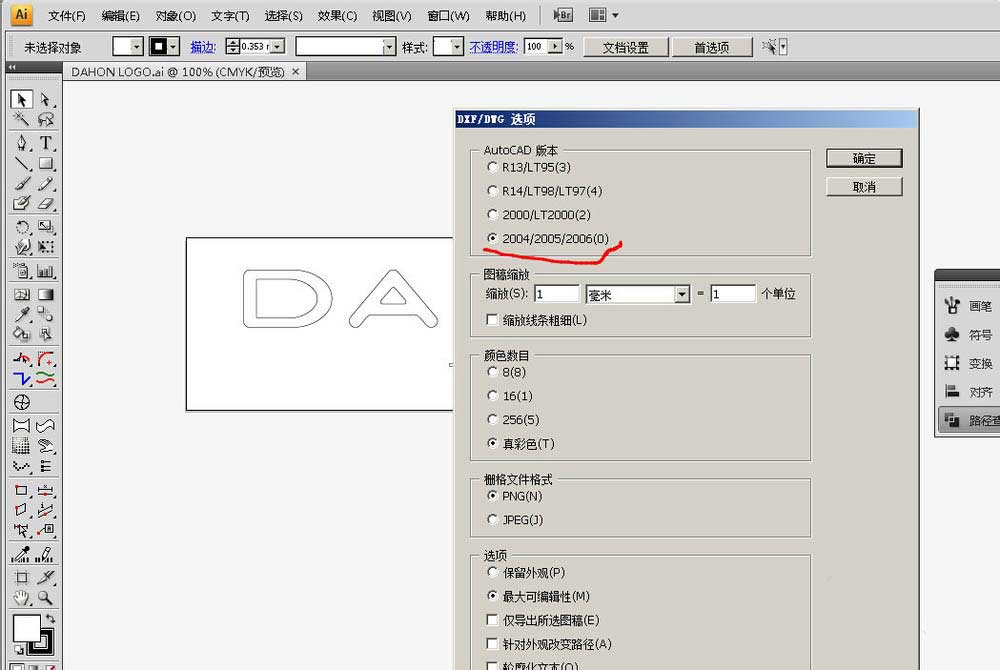Open the 变换 (Transform) panel
Viewport: 1000px width, 670px height.
click(x=968, y=363)
